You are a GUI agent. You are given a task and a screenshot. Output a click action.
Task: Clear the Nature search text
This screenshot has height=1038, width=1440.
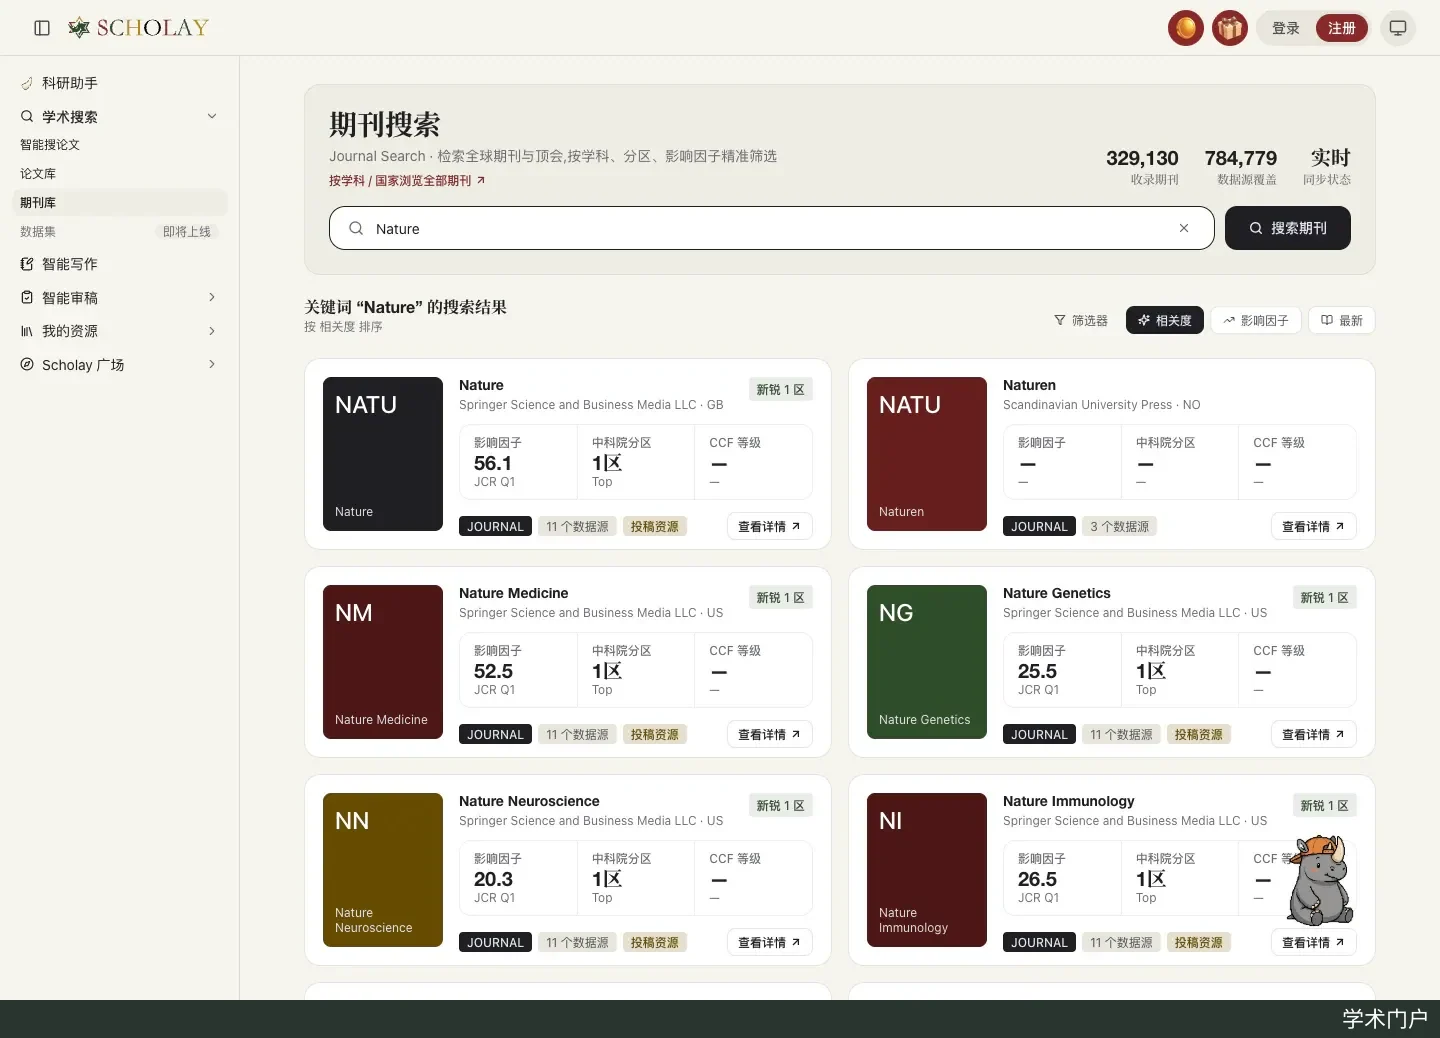click(1184, 228)
